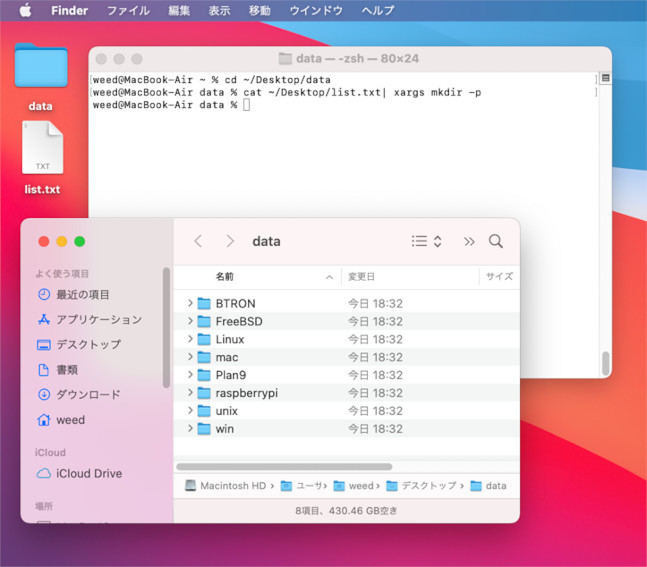Open the Finder menu in menu bar

coord(69,10)
